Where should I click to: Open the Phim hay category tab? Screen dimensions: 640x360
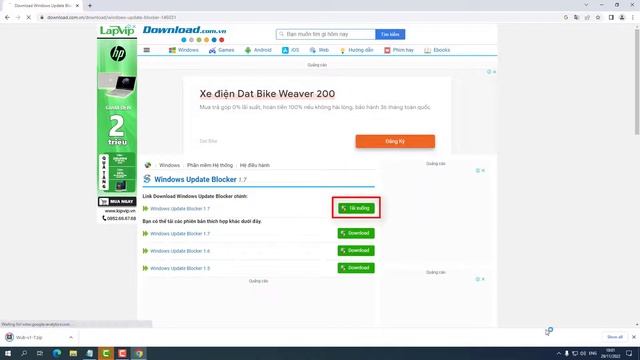click(399, 50)
